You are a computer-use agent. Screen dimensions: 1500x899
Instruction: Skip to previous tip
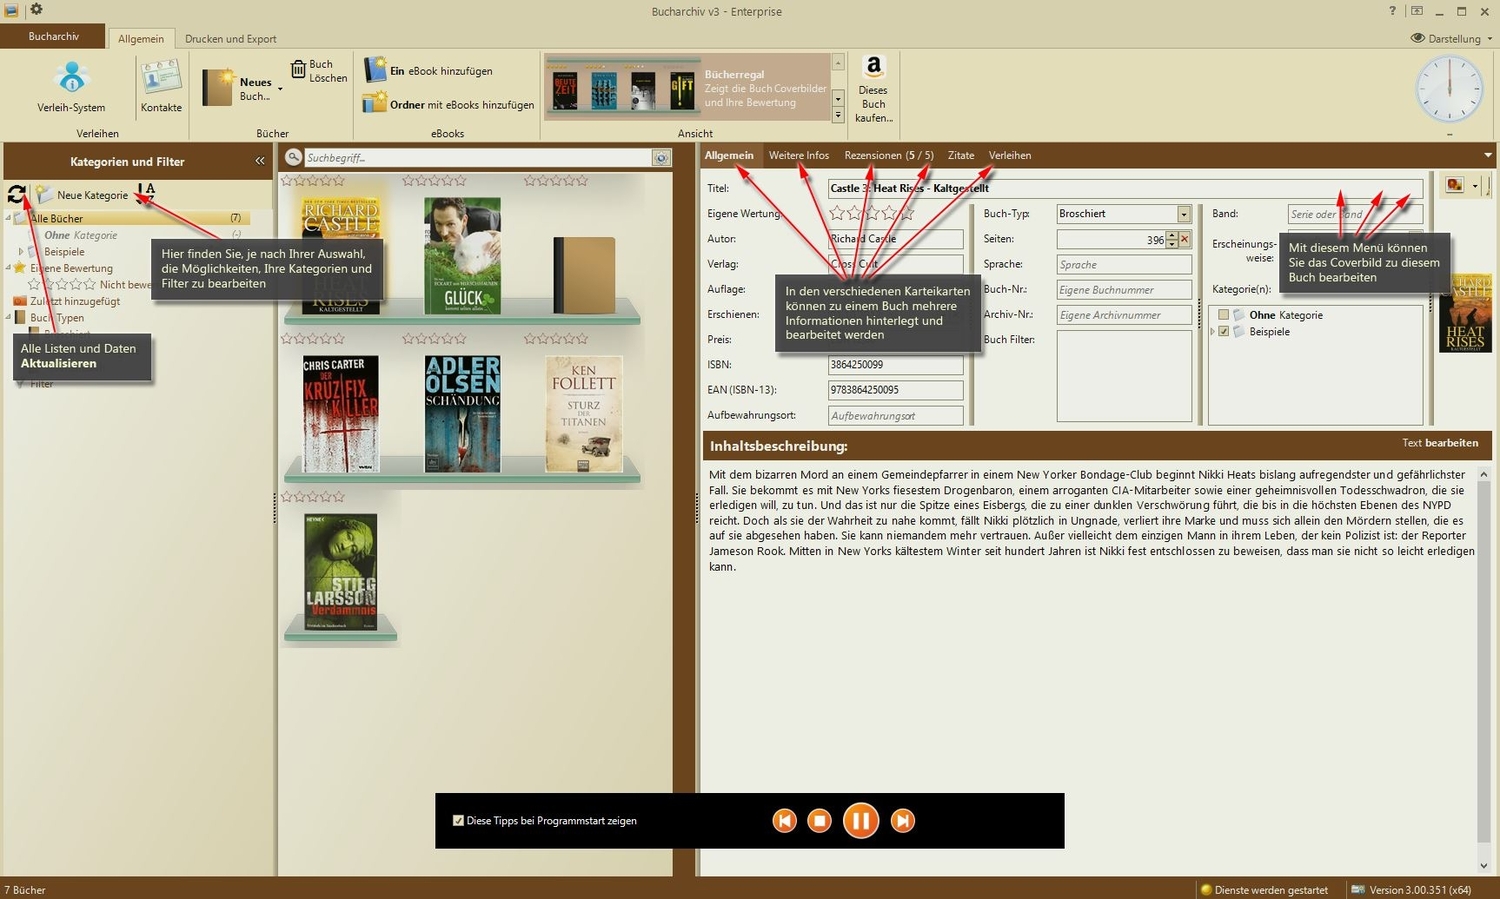point(785,821)
